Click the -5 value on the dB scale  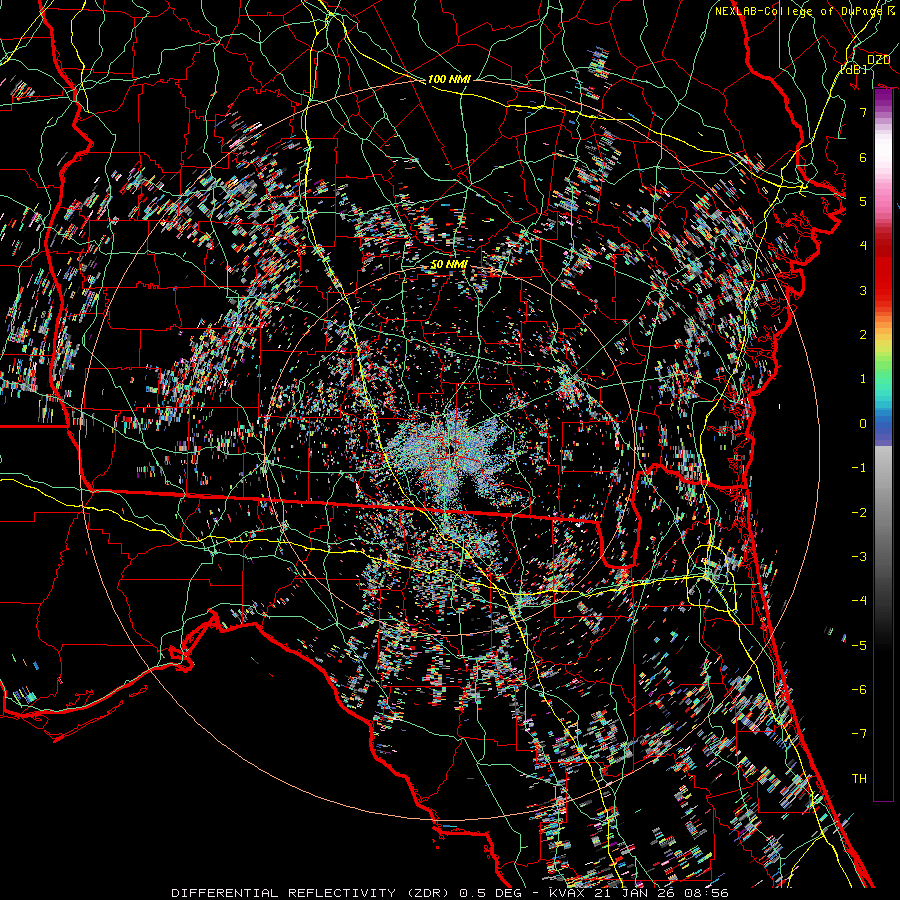coord(859,646)
